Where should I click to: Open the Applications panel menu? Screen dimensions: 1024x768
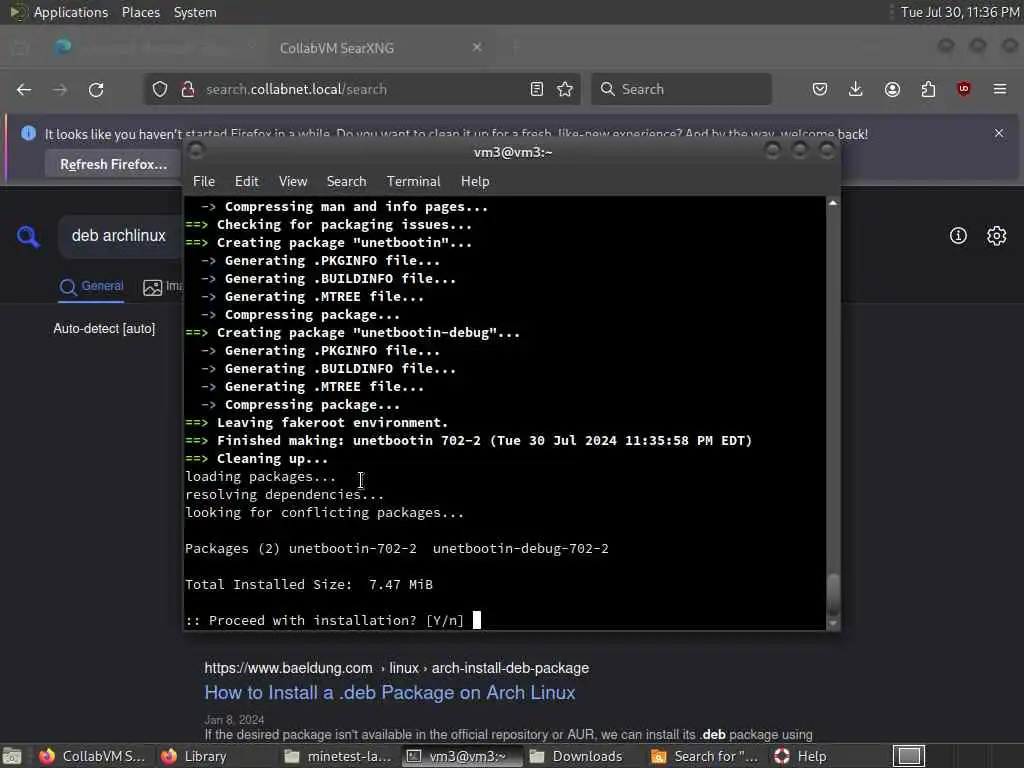click(71, 12)
